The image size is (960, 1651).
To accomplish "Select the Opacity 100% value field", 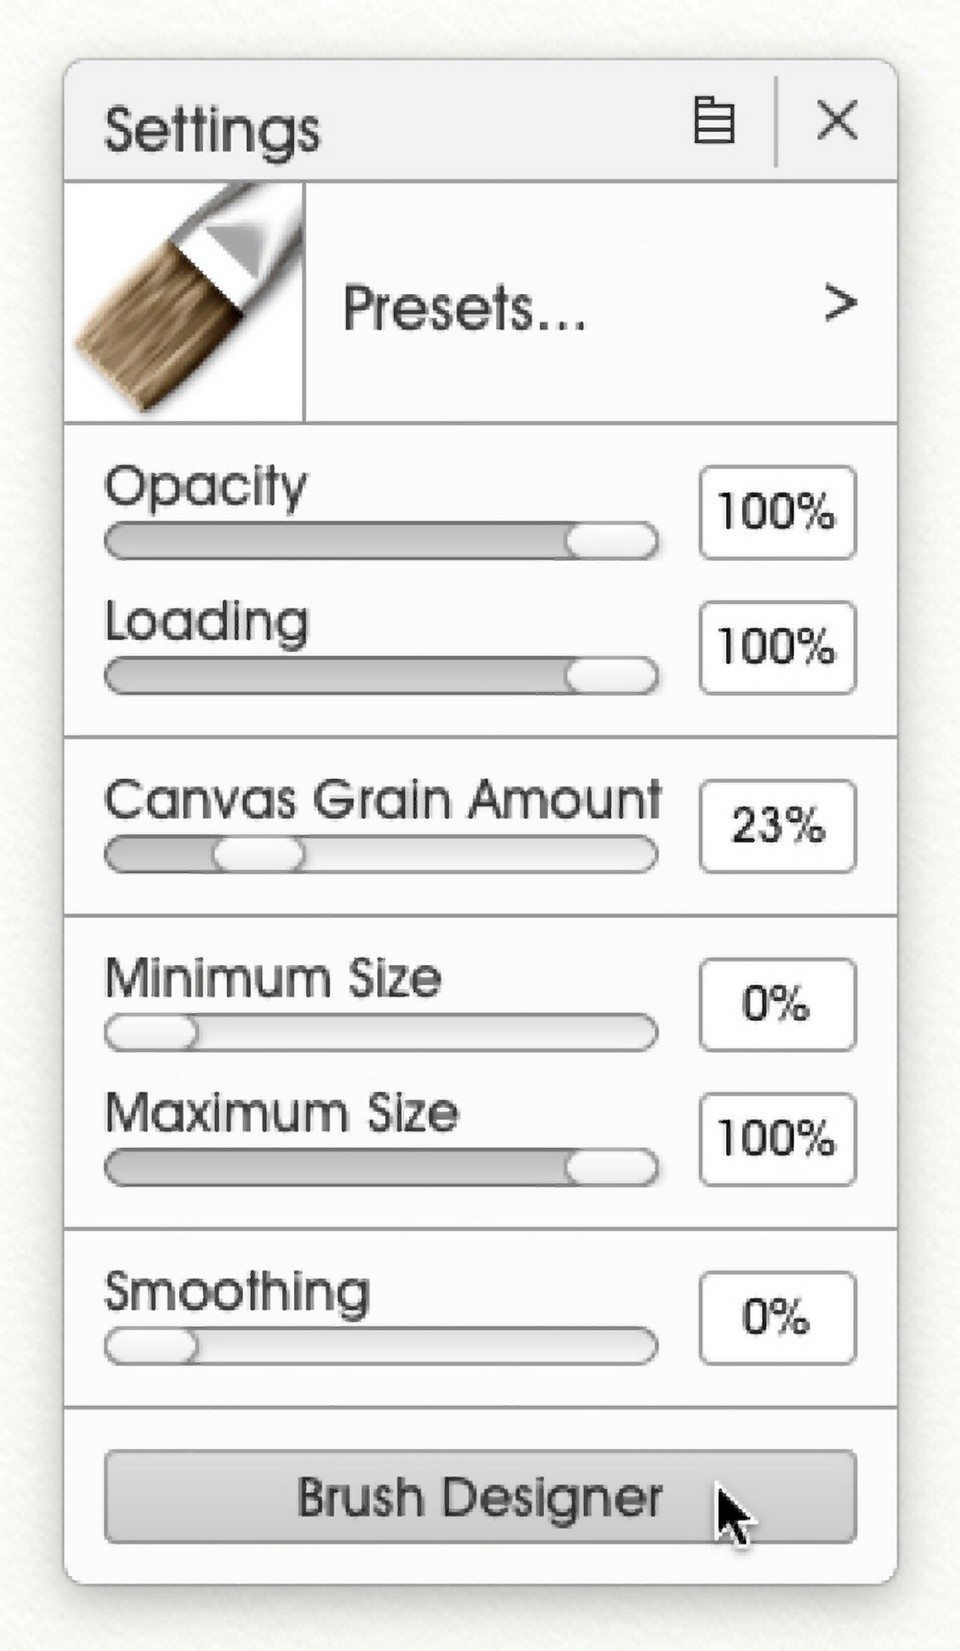I will 777,512.
